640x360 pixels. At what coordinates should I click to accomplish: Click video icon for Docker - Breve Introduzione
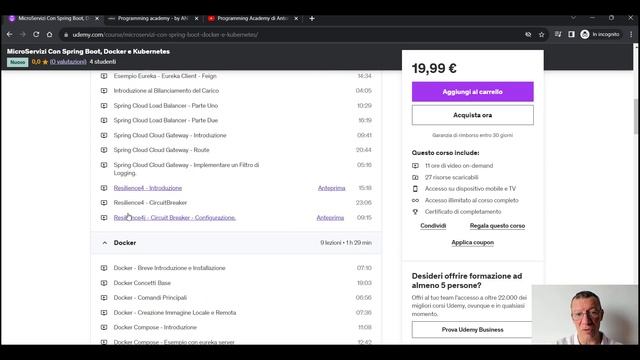tap(104, 268)
